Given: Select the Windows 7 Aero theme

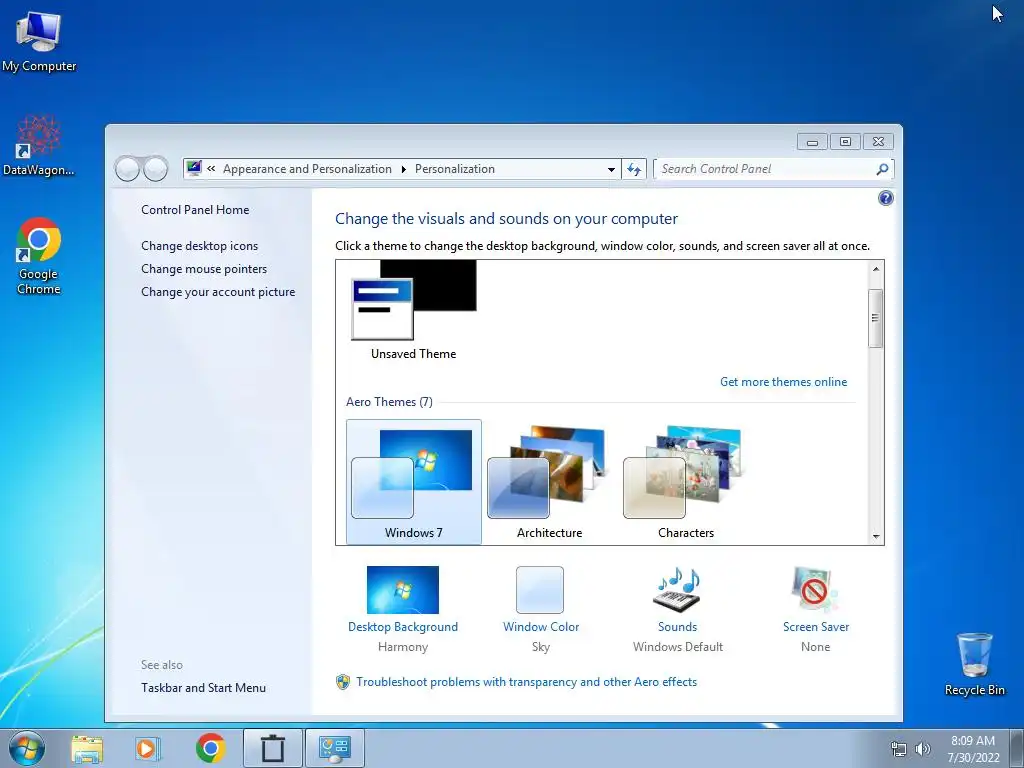Looking at the screenshot, I should [413, 481].
